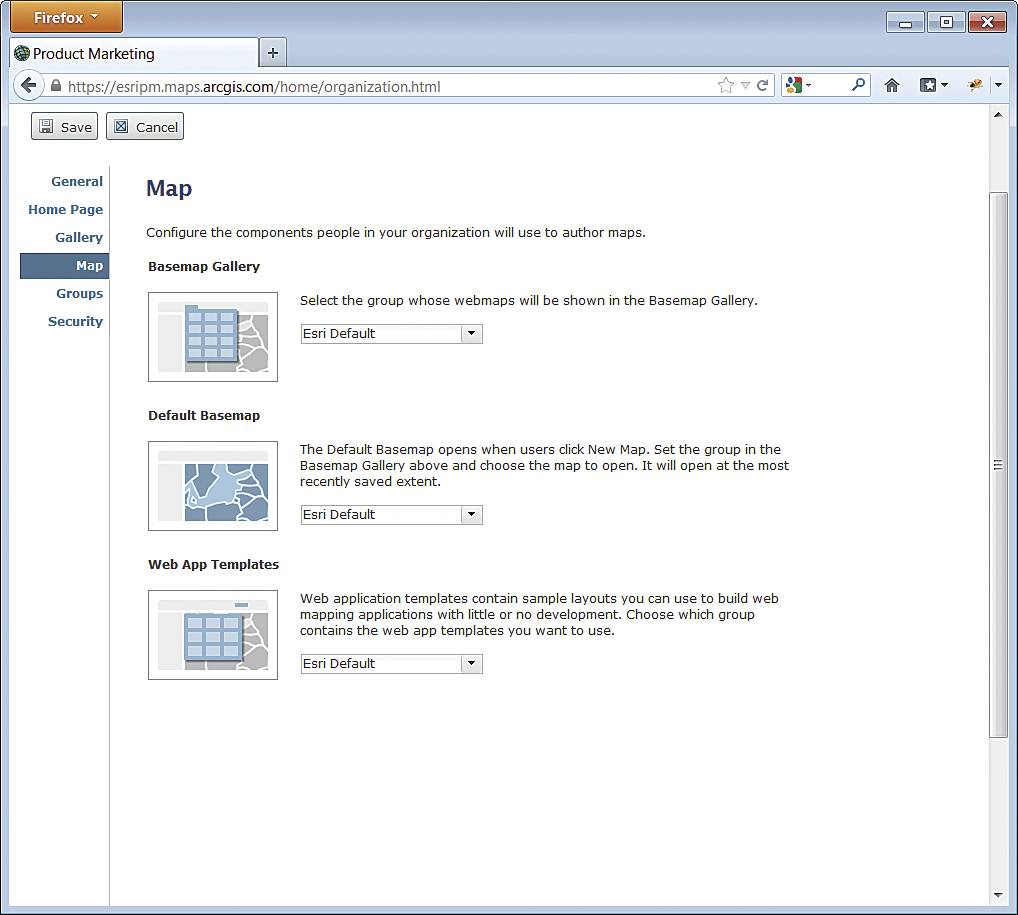This screenshot has height=915, width=1018.
Task: Expand the toolbar overflow dropdown arrow
Action: coord(999,85)
